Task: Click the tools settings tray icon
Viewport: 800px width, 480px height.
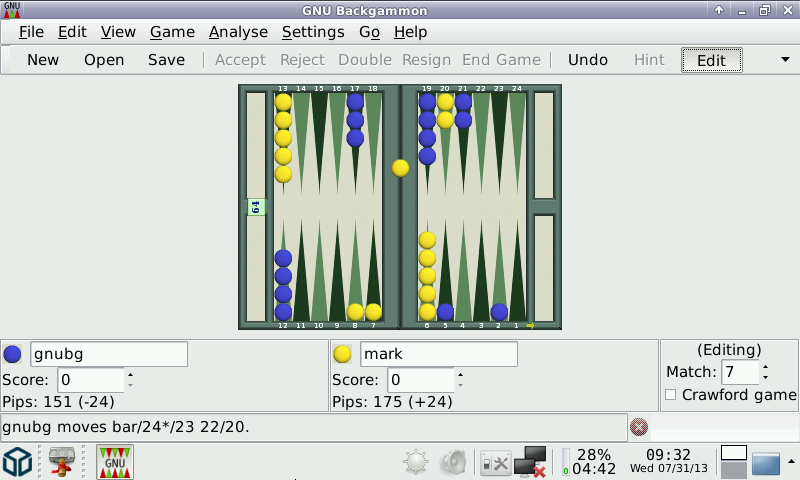Action: (495, 463)
